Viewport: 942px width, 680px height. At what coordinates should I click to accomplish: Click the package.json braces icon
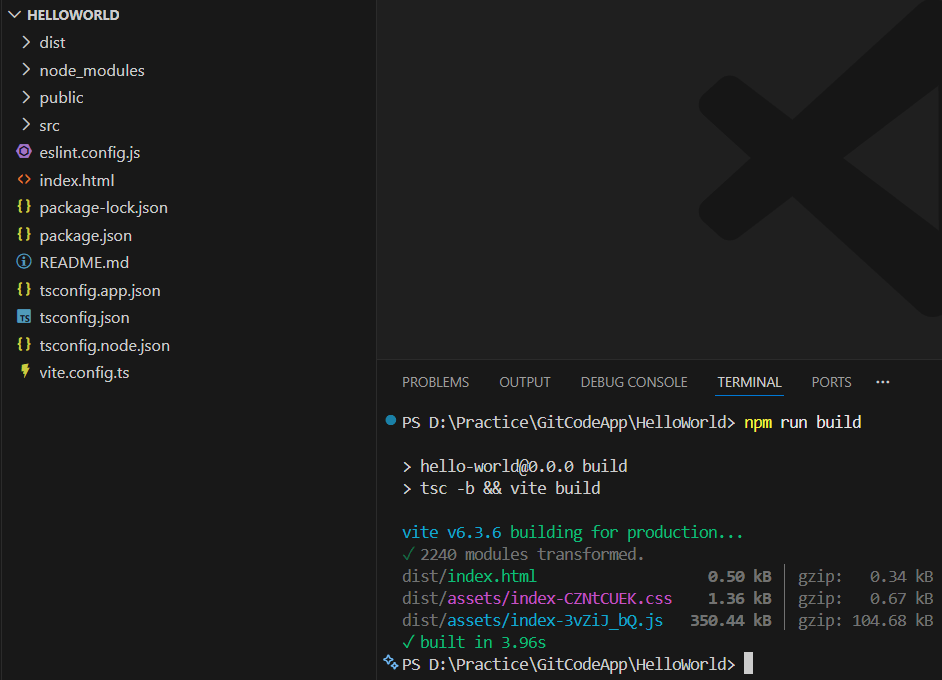[x=24, y=235]
